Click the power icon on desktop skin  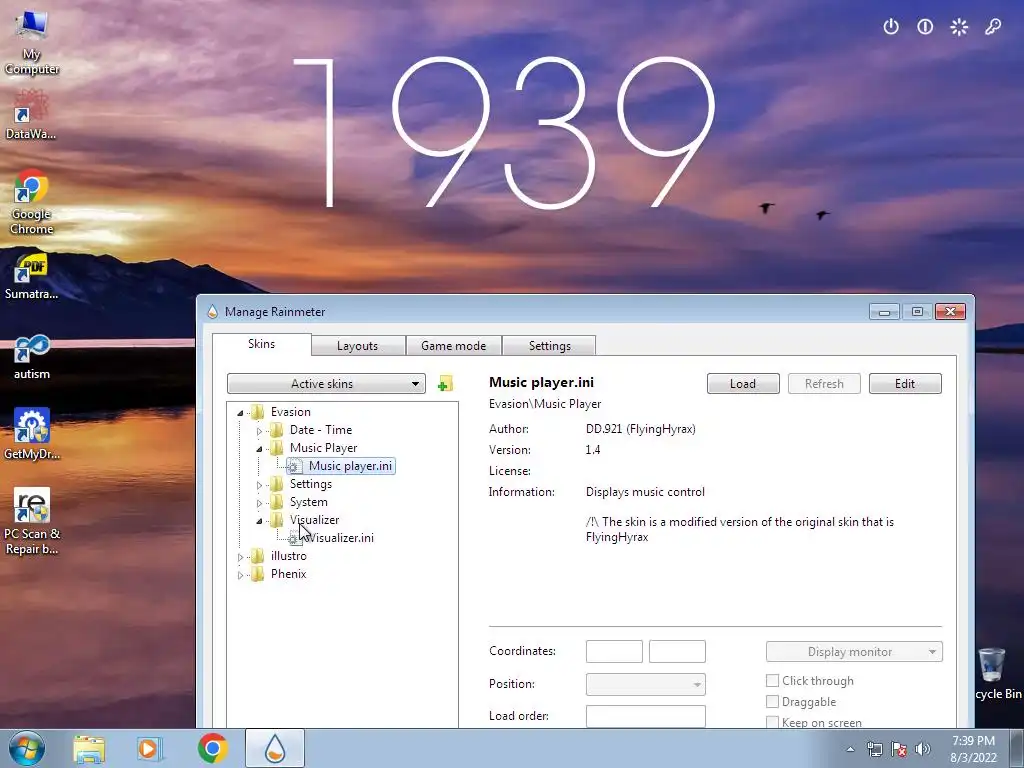point(891,27)
